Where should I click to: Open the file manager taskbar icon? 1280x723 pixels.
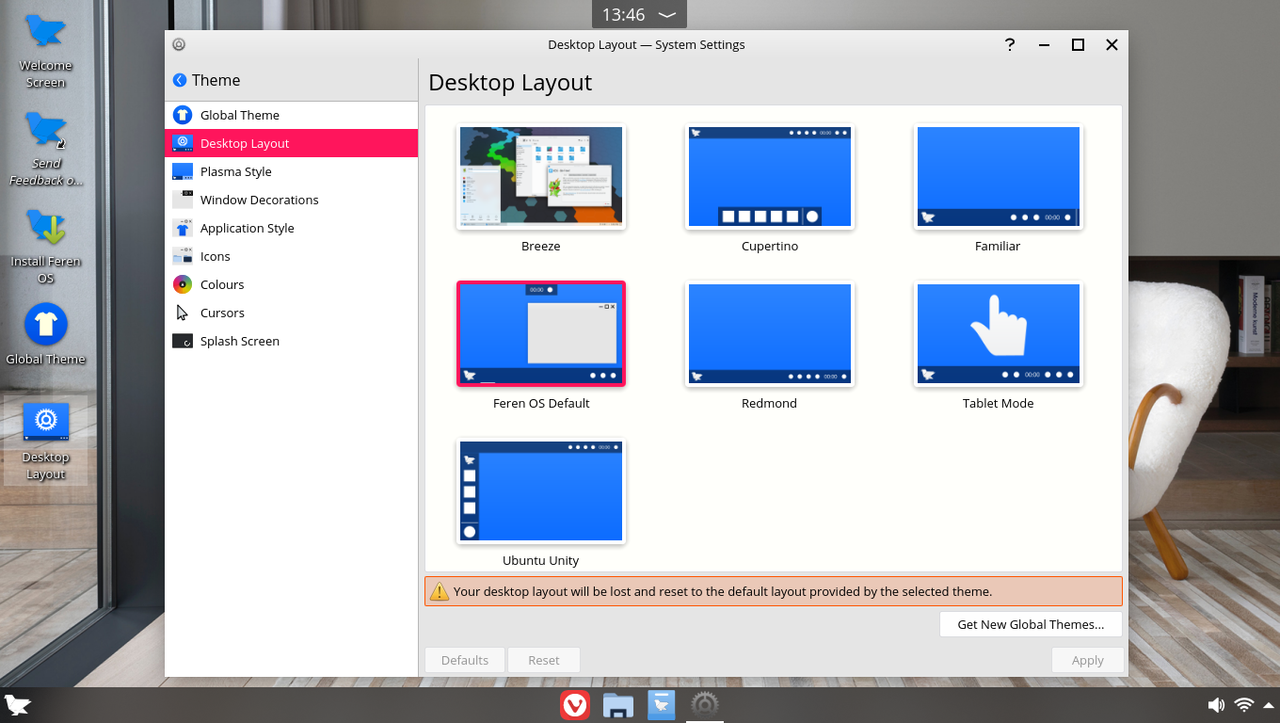618,705
